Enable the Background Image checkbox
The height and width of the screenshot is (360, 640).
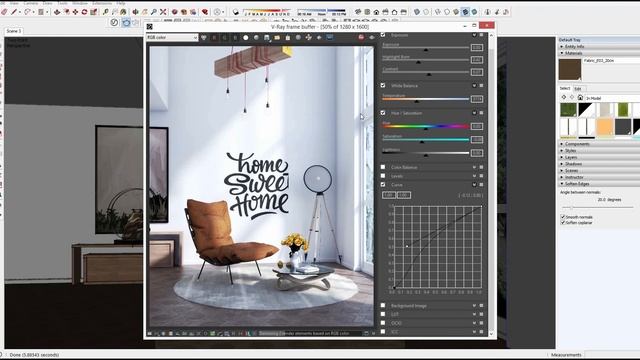(383, 305)
